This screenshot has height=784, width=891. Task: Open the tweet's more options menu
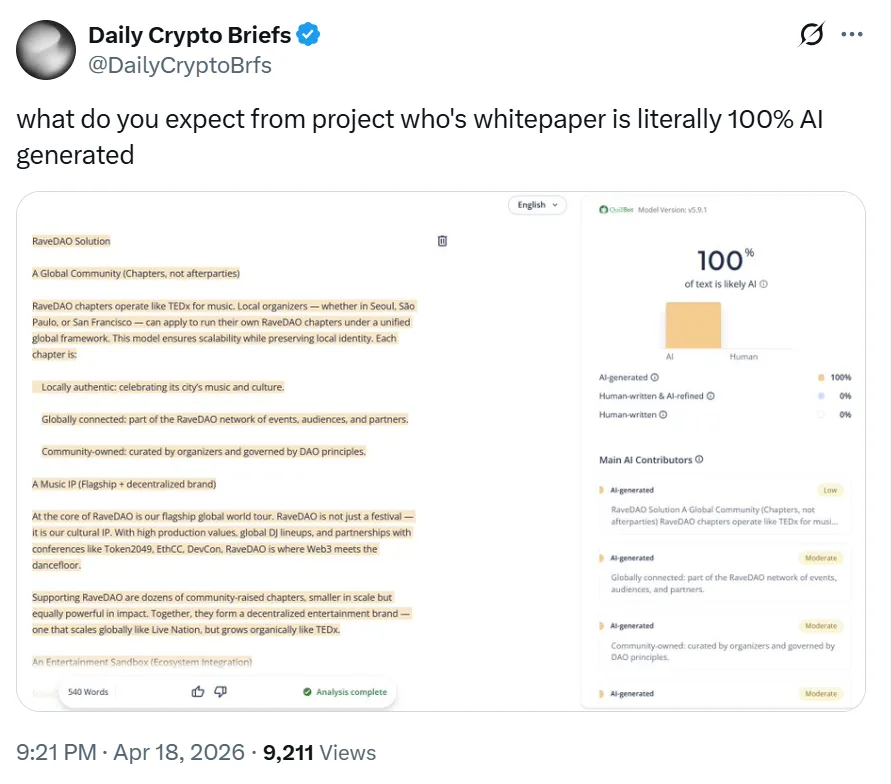(852, 33)
